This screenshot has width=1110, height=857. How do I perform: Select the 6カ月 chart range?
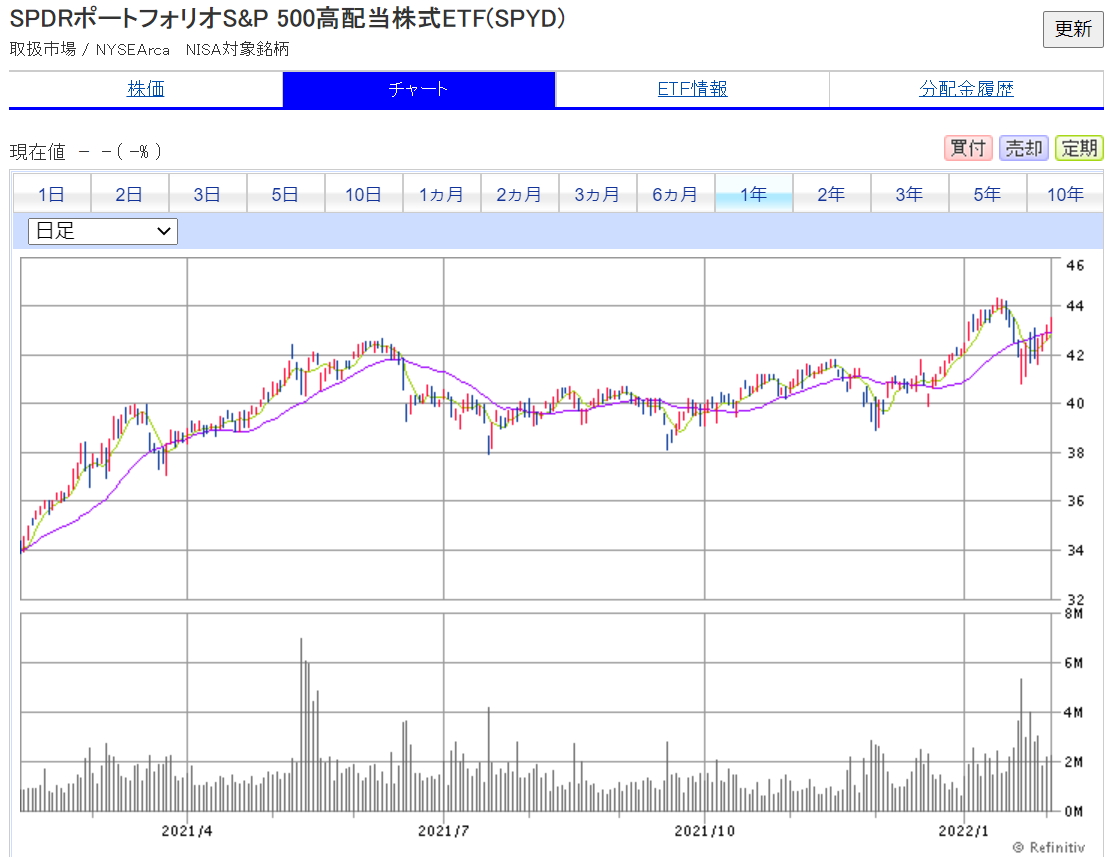pyautogui.click(x=675, y=194)
